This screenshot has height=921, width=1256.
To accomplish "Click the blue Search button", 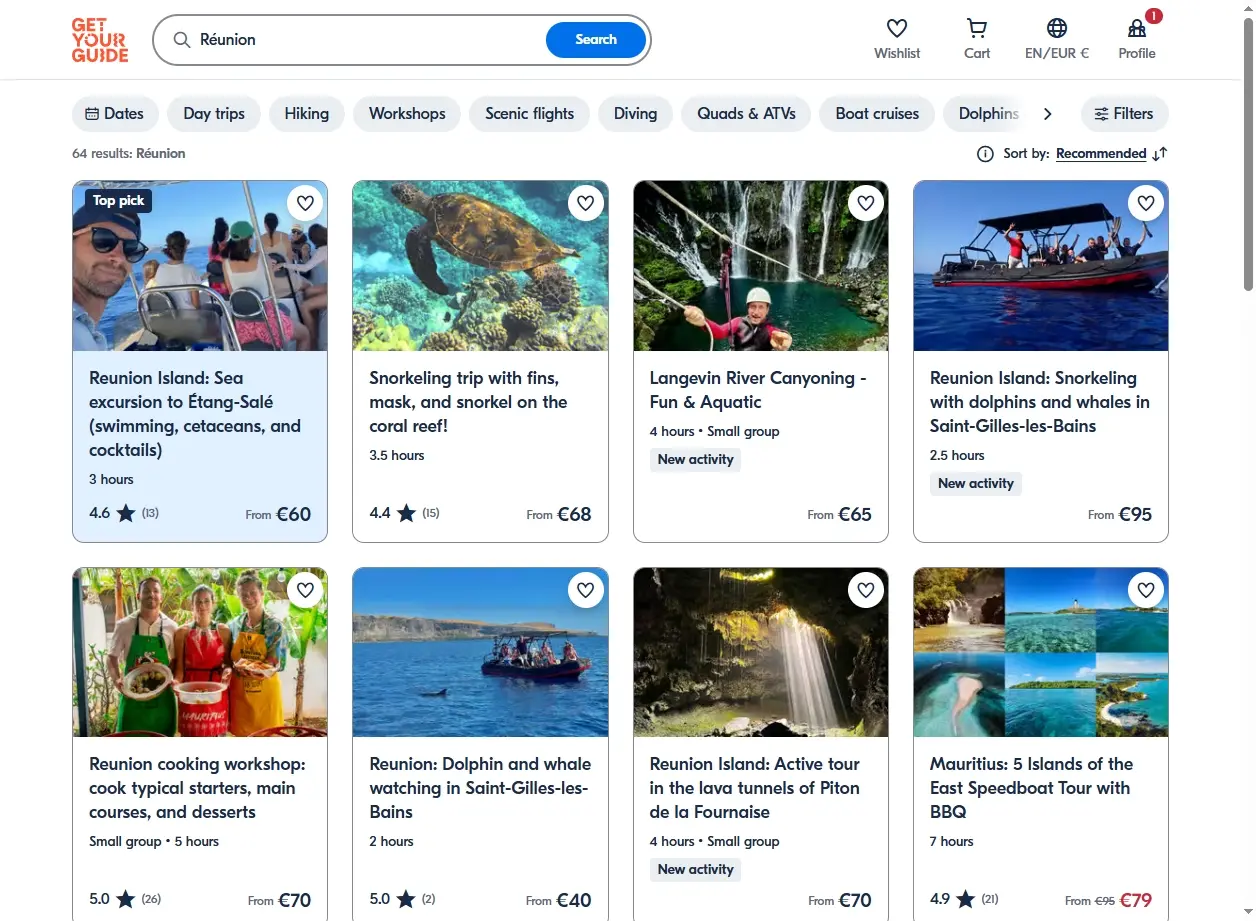I will [x=596, y=40].
